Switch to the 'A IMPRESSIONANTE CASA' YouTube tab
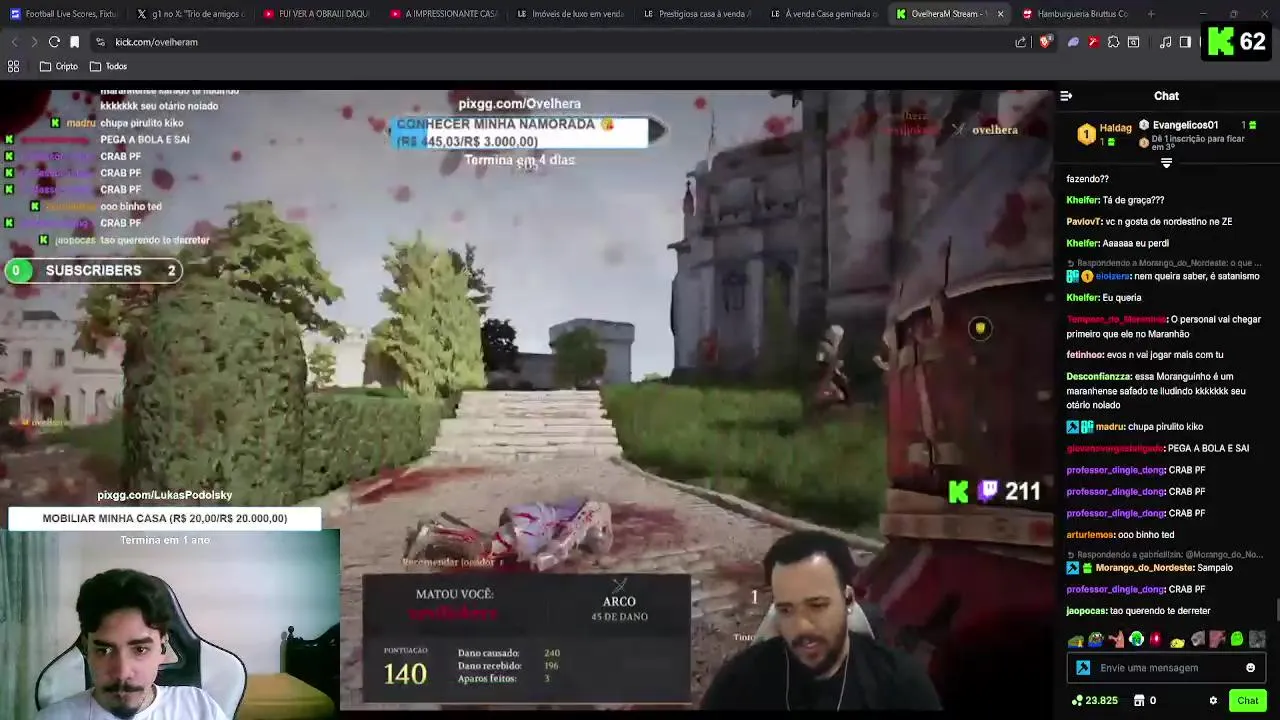The image size is (1280, 720). 442,14
